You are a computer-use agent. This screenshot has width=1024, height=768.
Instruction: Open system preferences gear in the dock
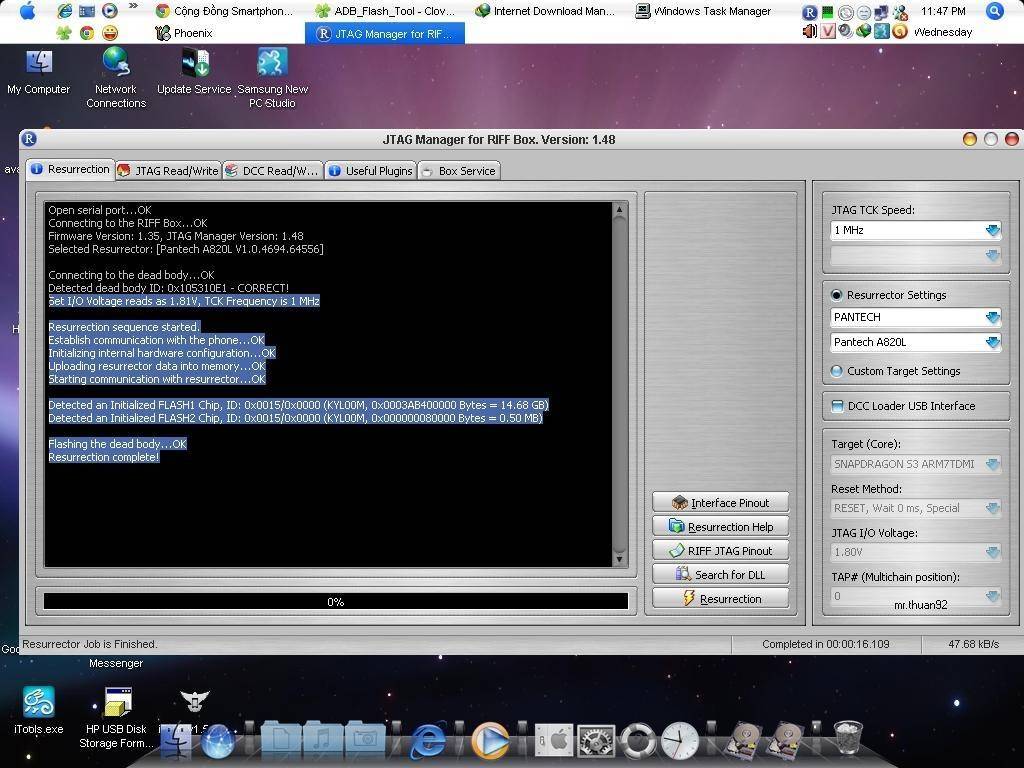pos(596,742)
